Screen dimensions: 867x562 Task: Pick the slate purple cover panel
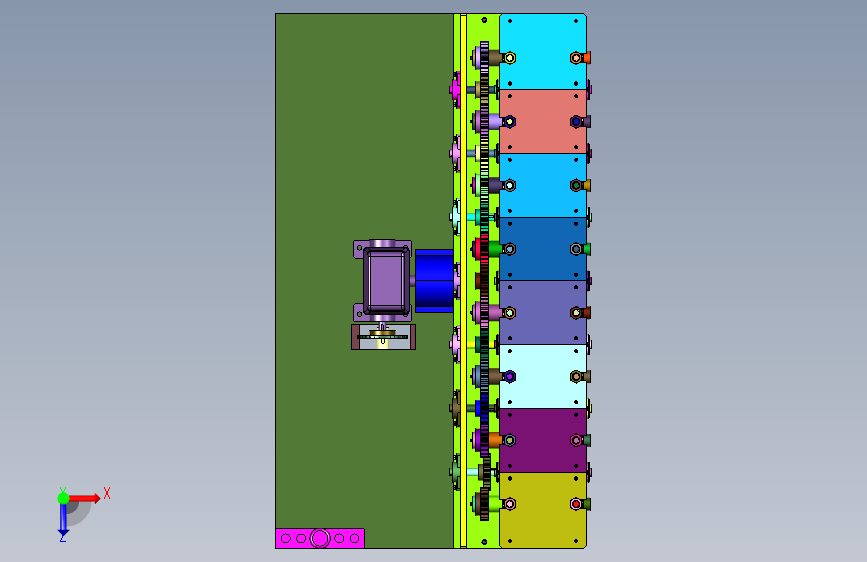[x=543, y=313]
